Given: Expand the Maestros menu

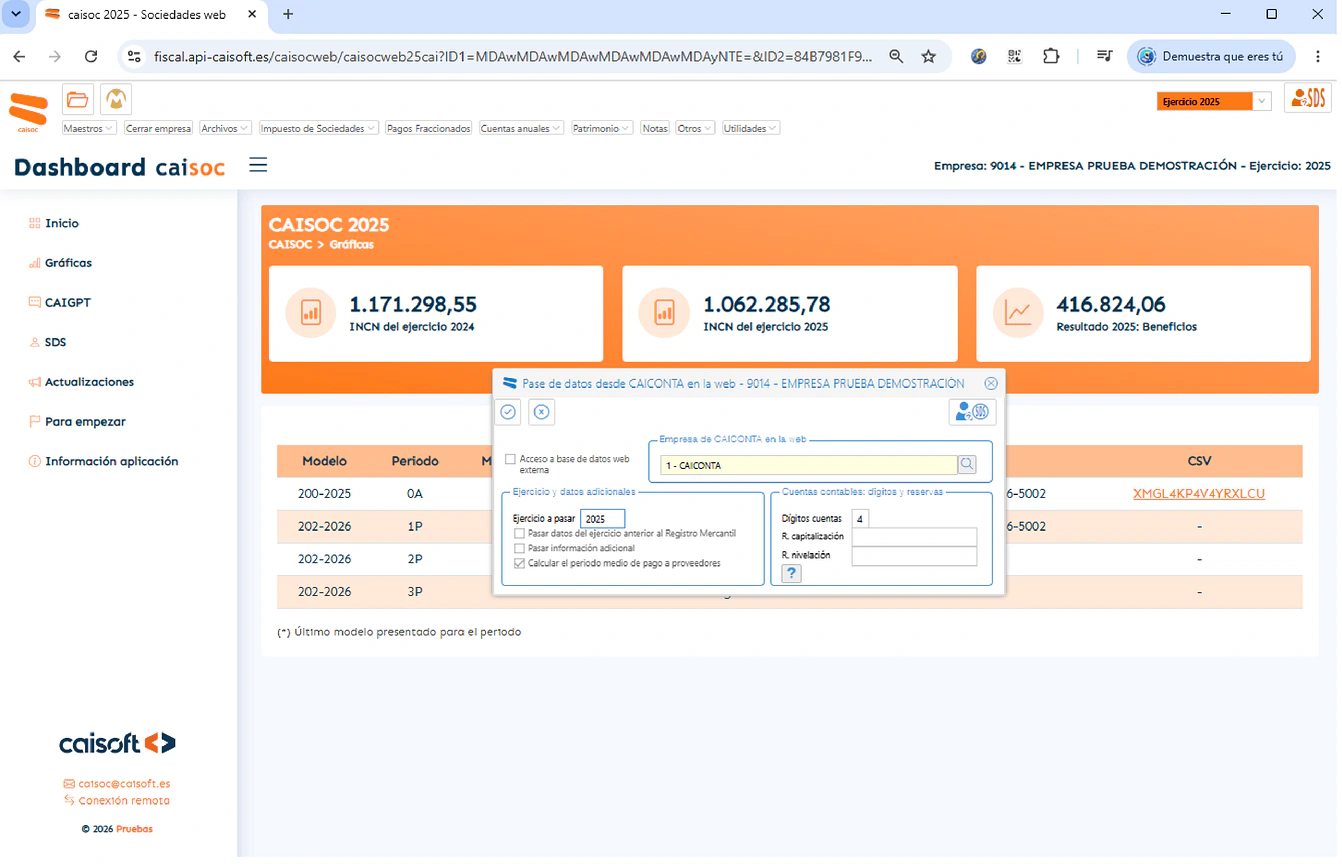Looking at the screenshot, I should click(x=89, y=128).
